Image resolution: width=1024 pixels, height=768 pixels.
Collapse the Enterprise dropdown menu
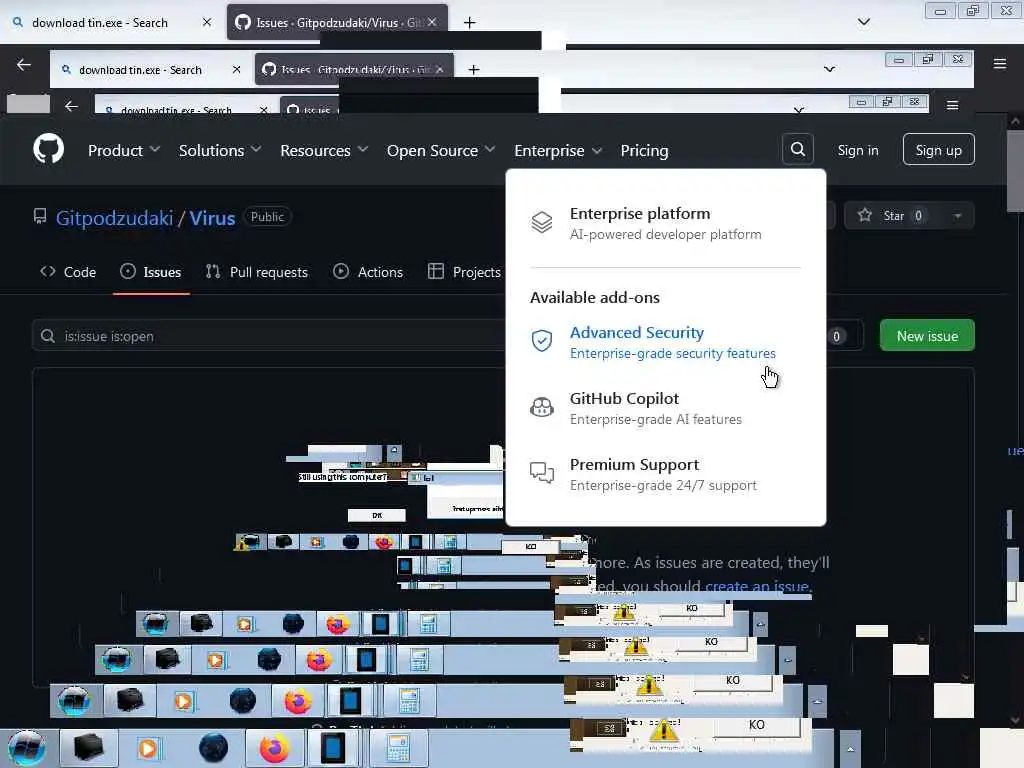558,150
